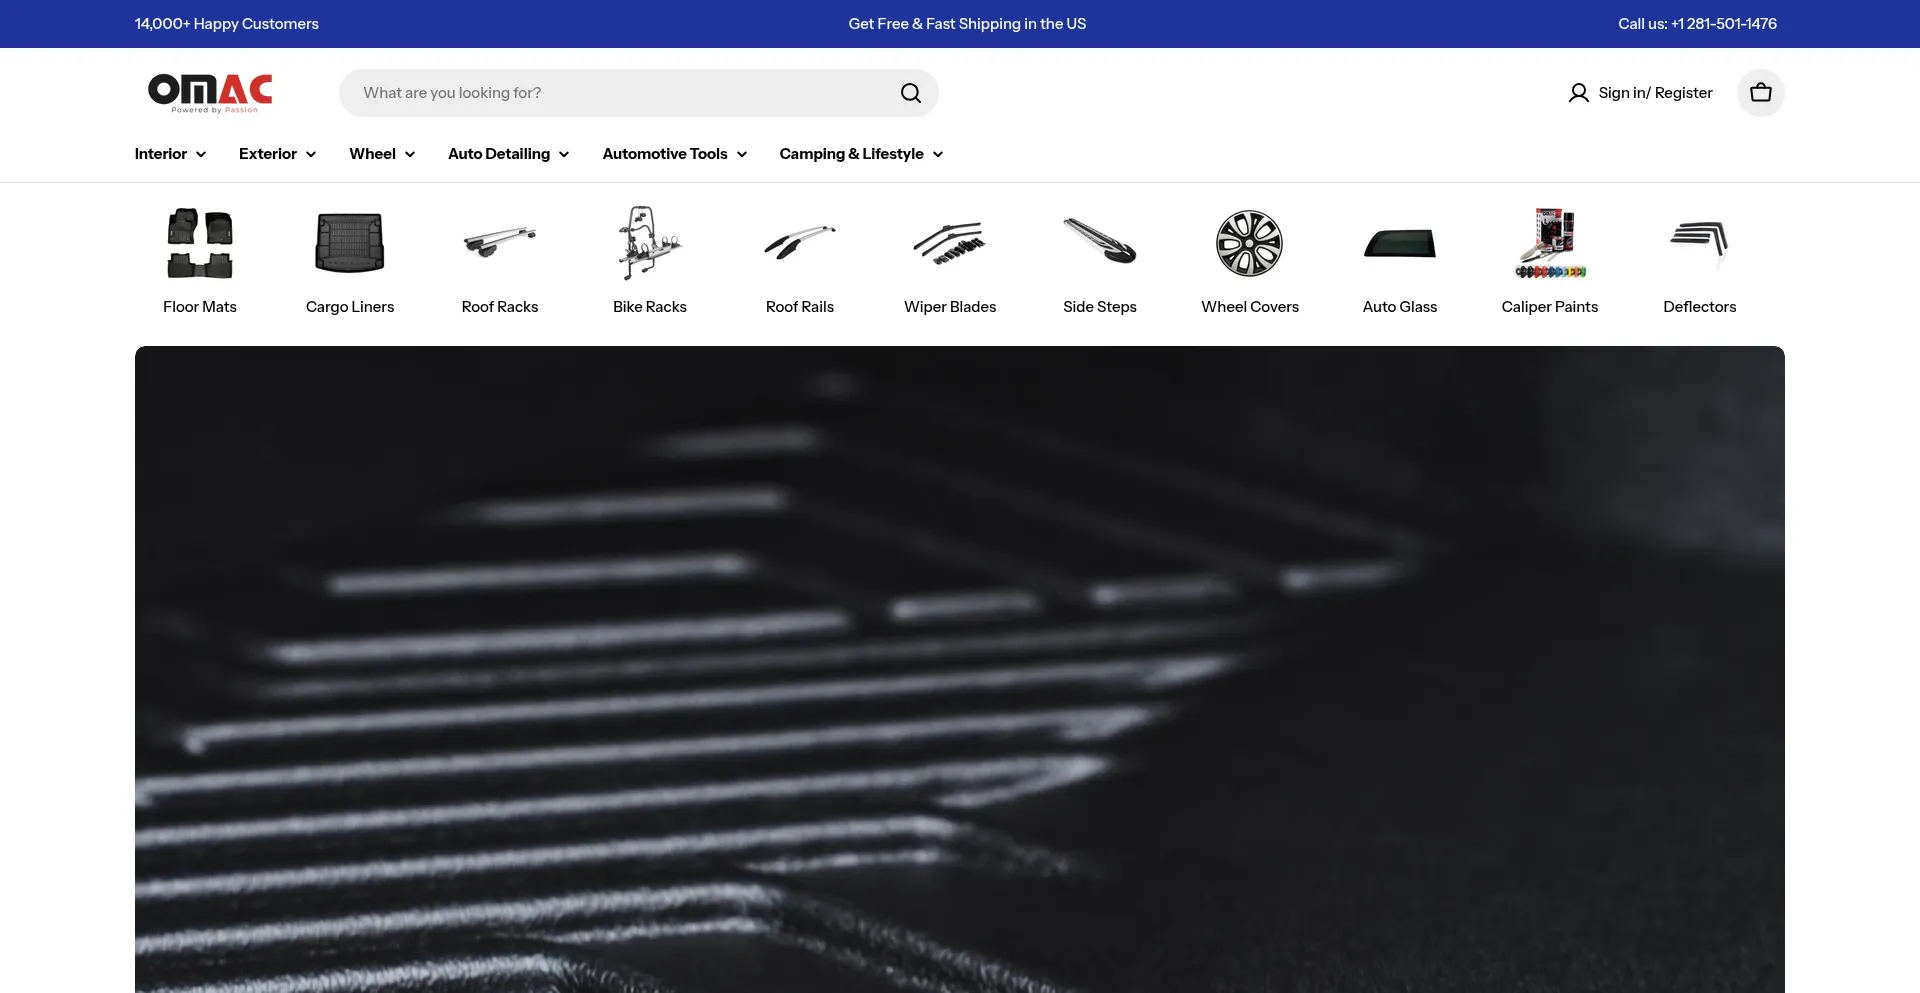Viewport: 1920px width, 993px height.
Task: Choose the Bike Racks icon
Action: (650, 243)
